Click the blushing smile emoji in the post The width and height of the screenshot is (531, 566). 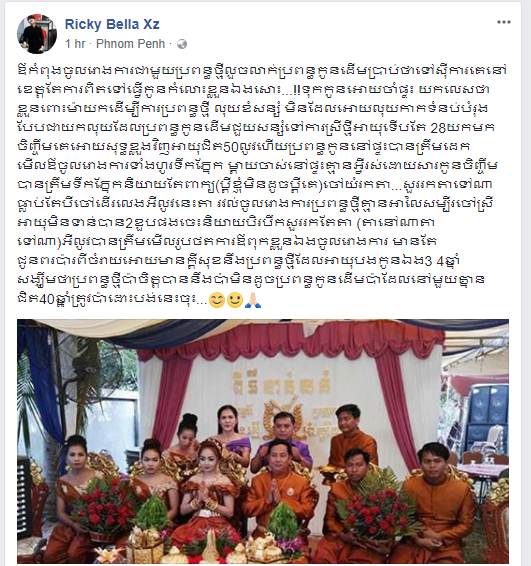(217, 300)
